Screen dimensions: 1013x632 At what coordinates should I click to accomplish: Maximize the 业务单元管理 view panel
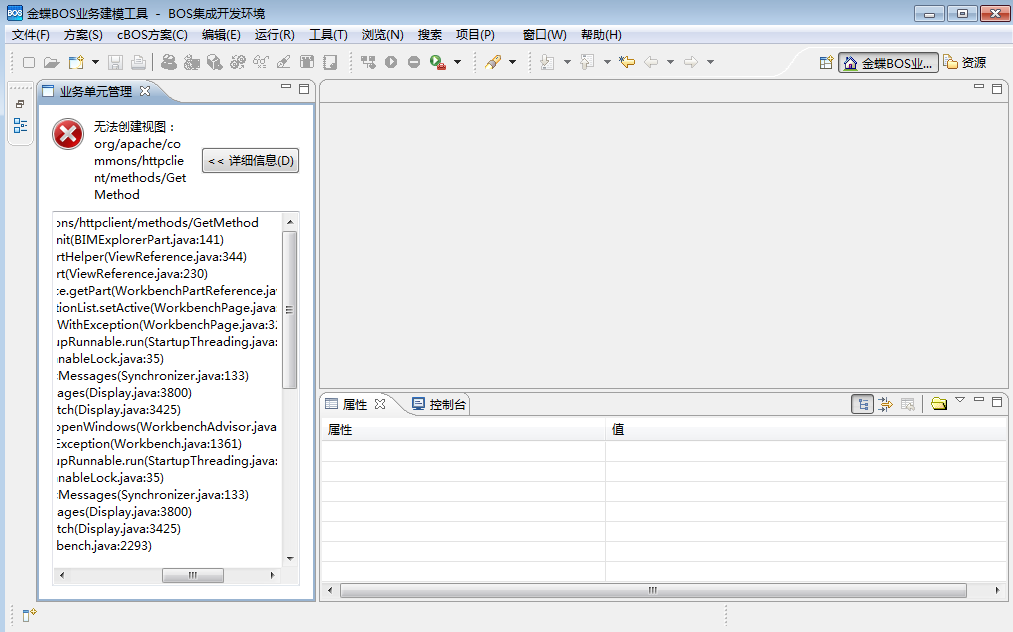click(x=304, y=89)
